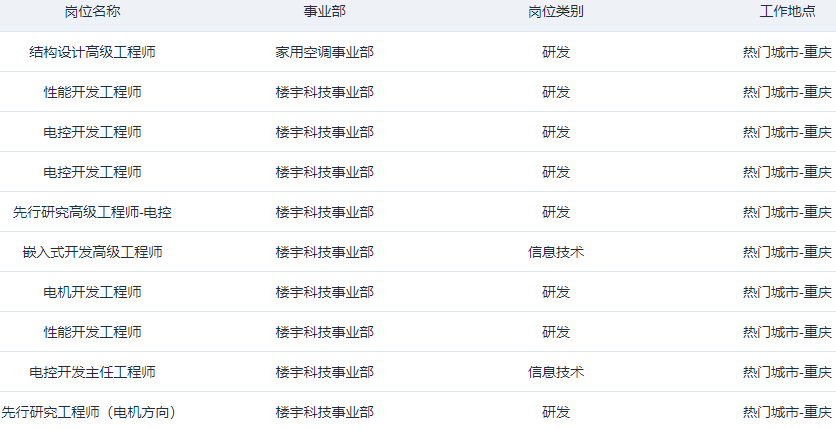Open the 结构设计高级工程师 job listing

92,52
